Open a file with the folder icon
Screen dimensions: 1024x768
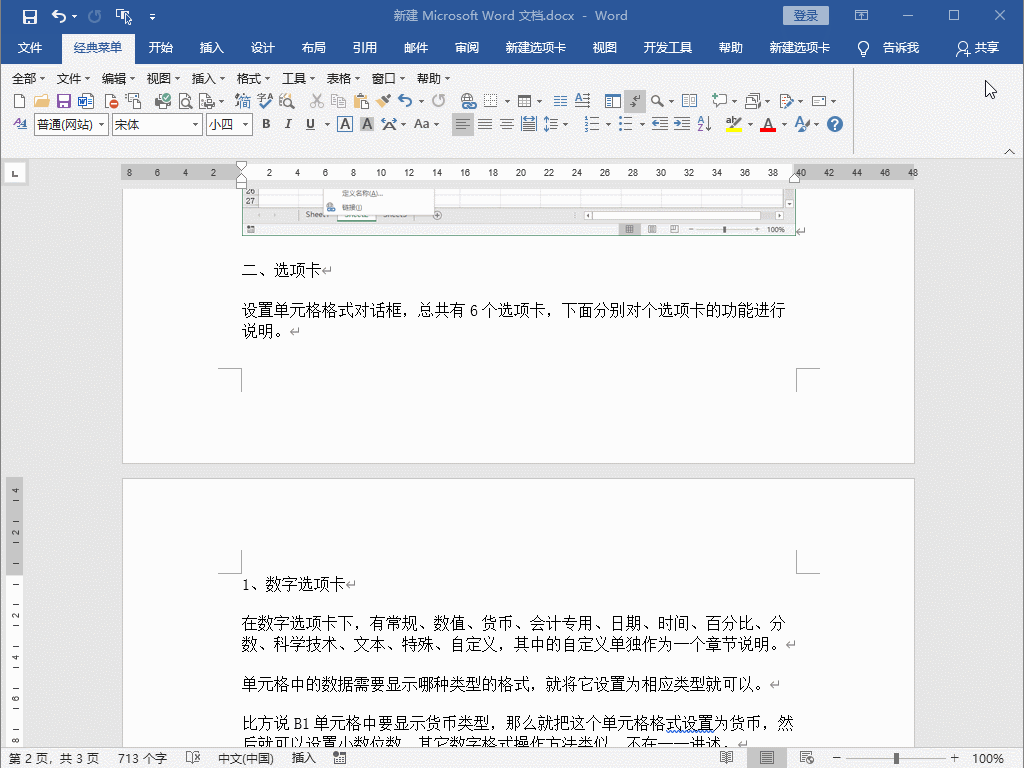point(42,101)
